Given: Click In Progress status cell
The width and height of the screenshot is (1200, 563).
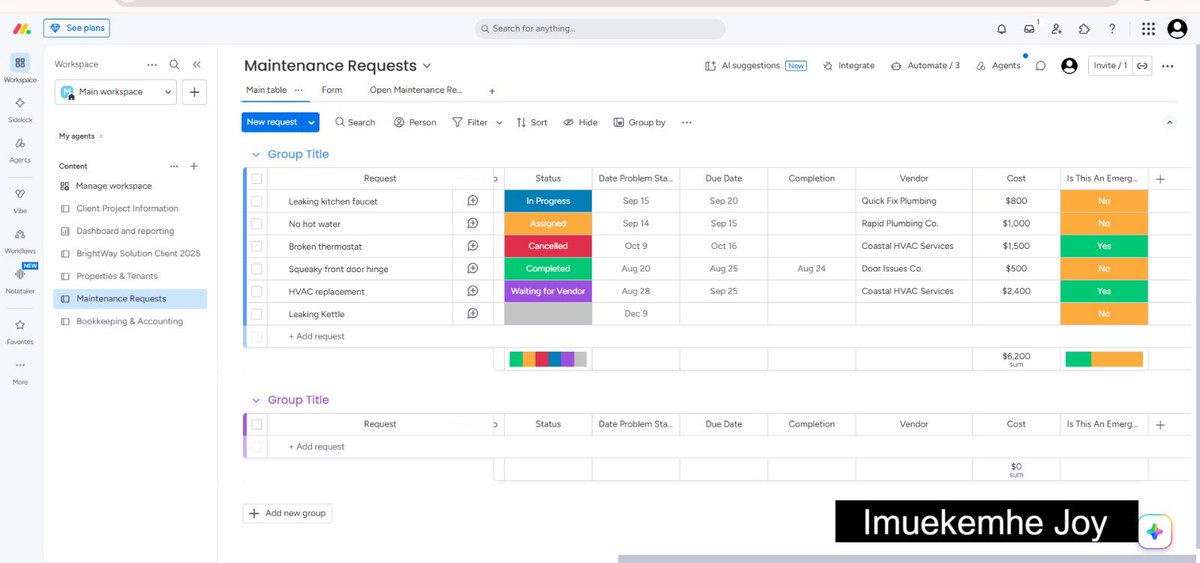Looking at the screenshot, I should (548, 201).
